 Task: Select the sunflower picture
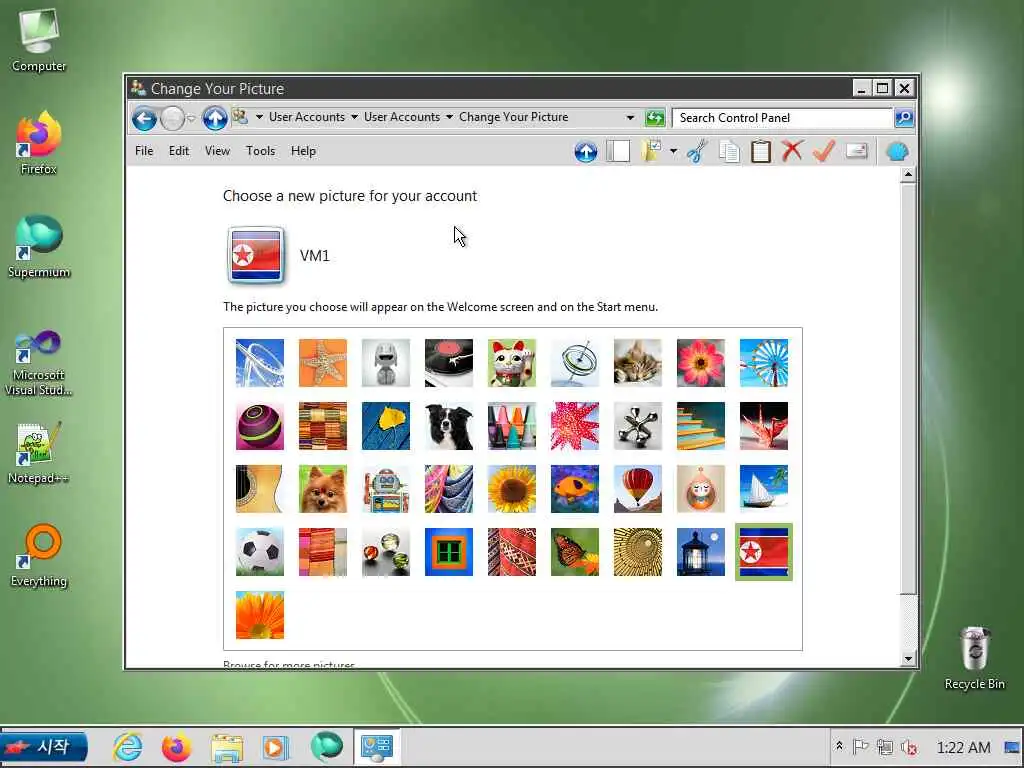pyautogui.click(x=512, y=489)
